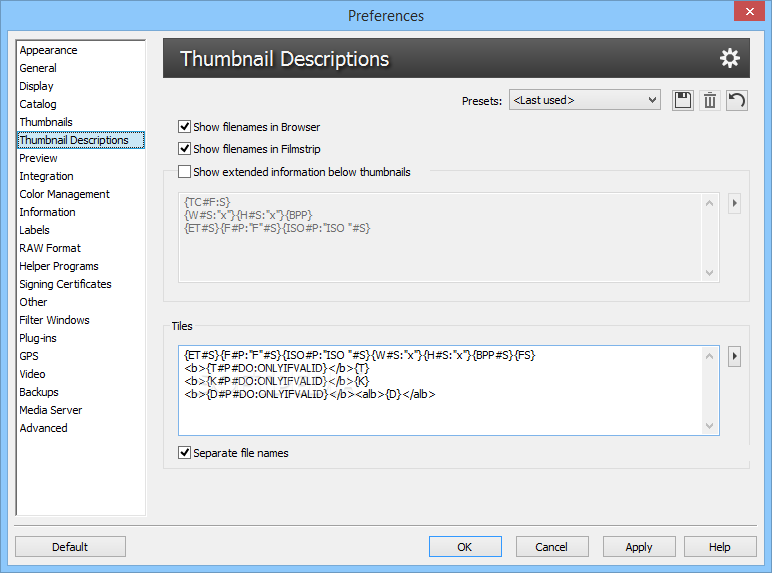The height and width of the screenshot is (573, 772).
Task: Click extended info box scrollbar up arrow
Action: click(709, 203)
